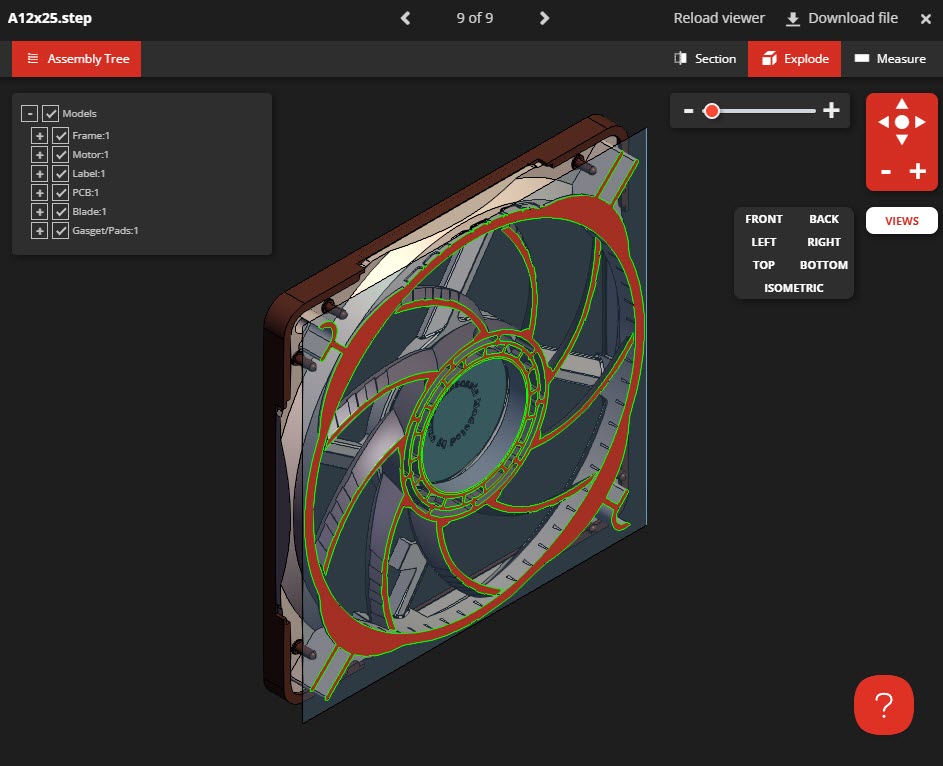Click Download file
Screen dimensions: 943x766
(x=841, y=18)
